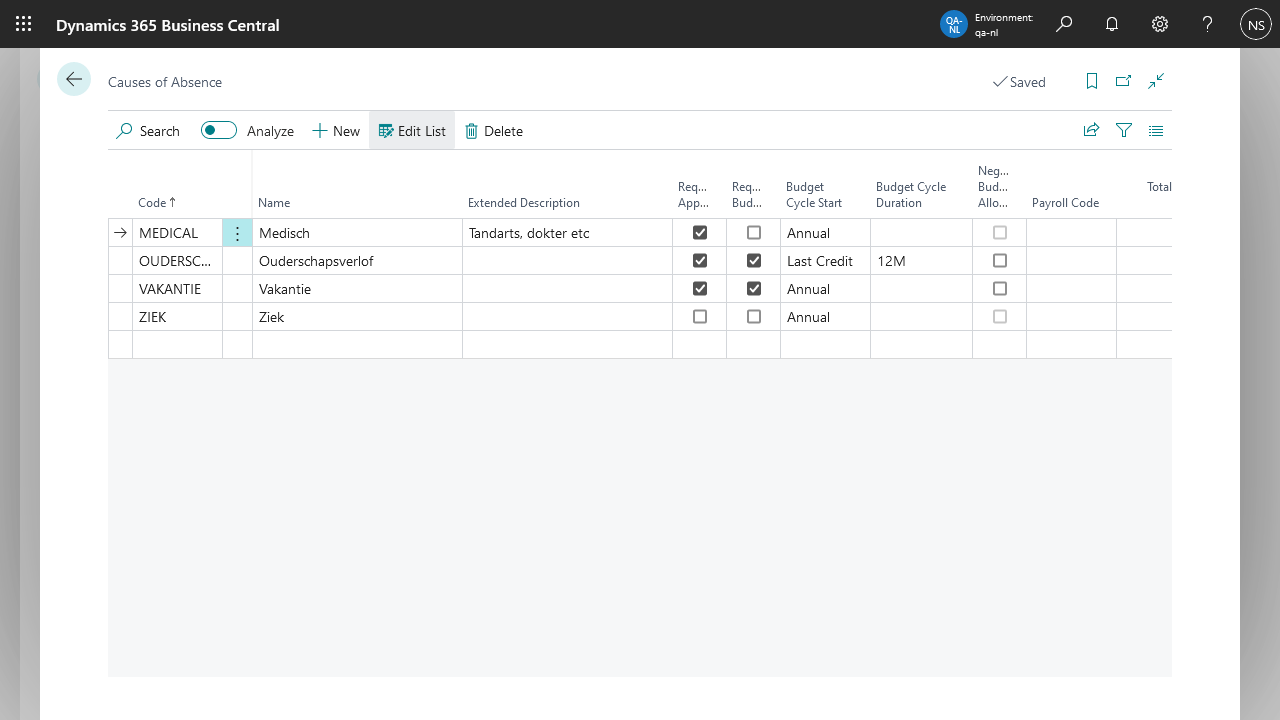The height and width of the screenshot is (720, 1280).
Task: Click the share icon in toolbar
Action: pyautogui.click(x=1091, y=130)
